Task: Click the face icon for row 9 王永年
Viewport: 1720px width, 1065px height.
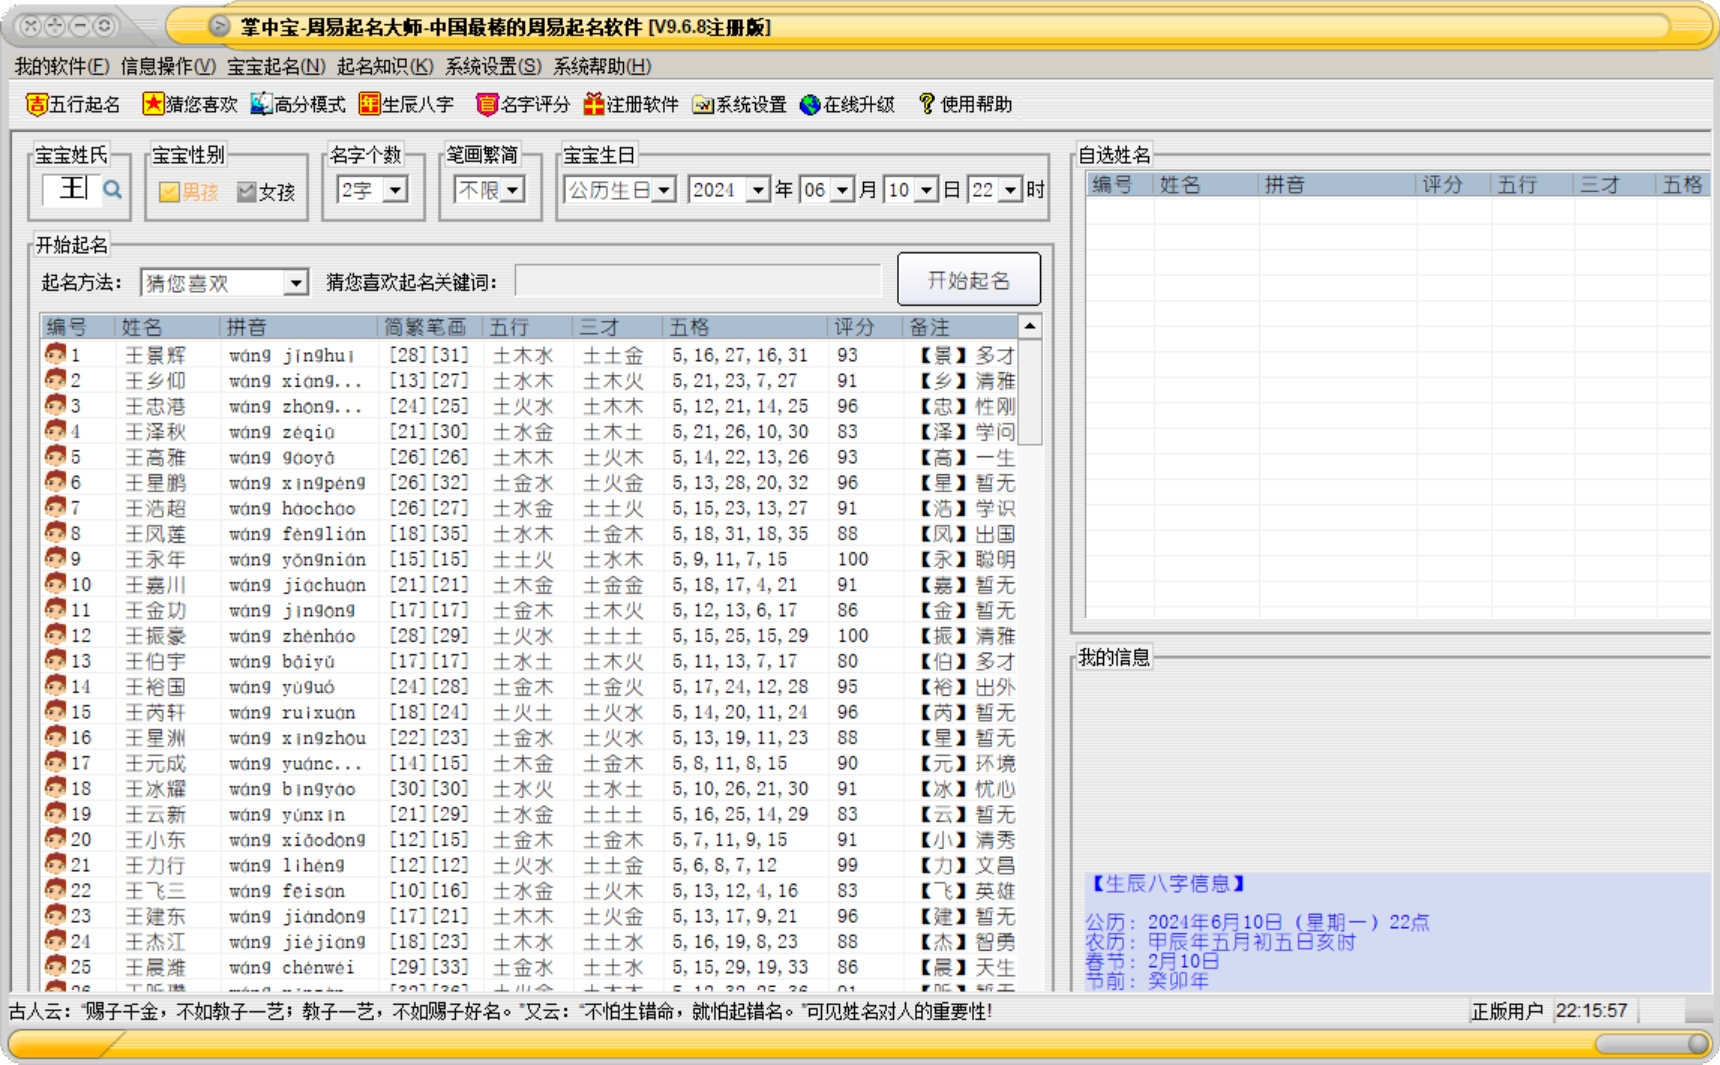Action: click(x=55, y=558)
